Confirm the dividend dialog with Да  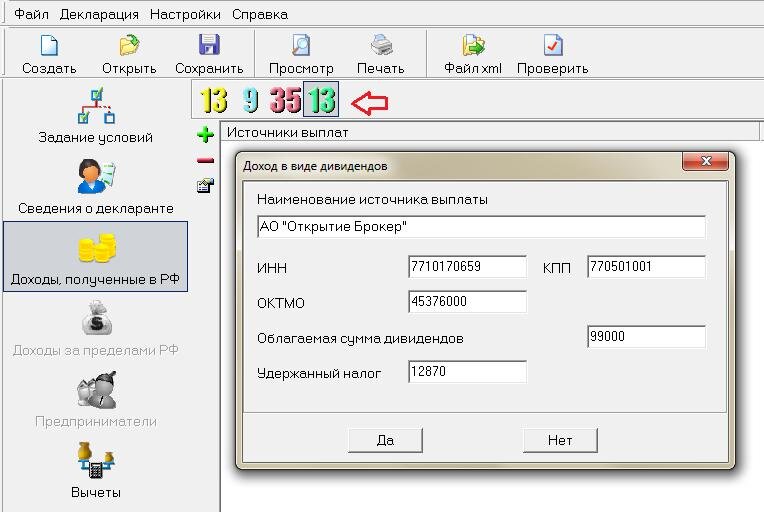coord(385,440)
